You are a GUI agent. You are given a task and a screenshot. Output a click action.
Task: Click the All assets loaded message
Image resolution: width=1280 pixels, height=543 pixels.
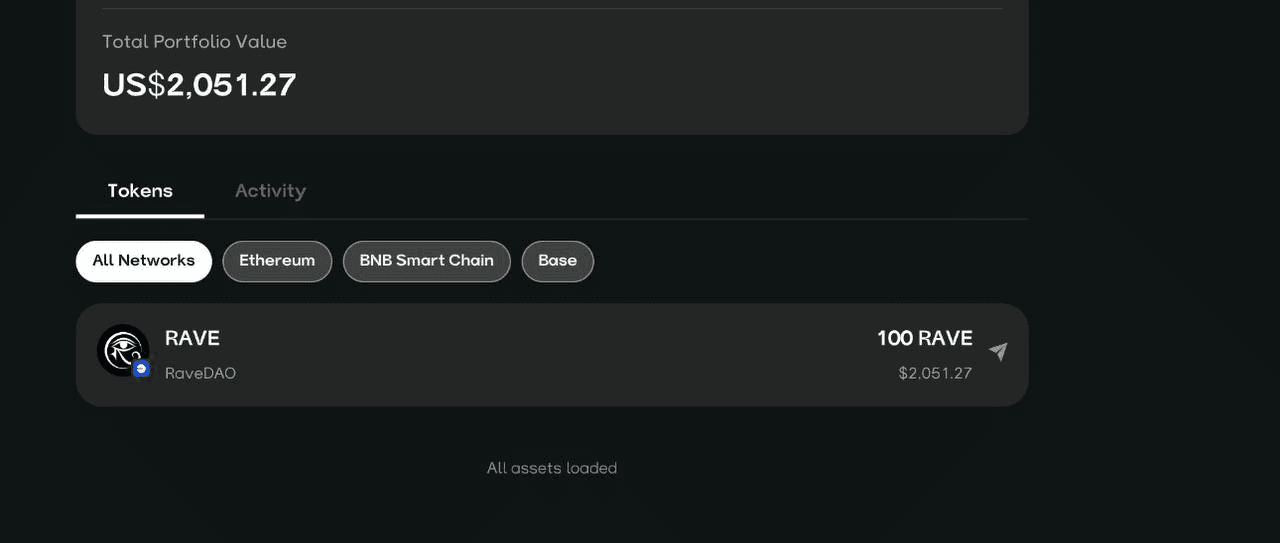click(552, 468)
